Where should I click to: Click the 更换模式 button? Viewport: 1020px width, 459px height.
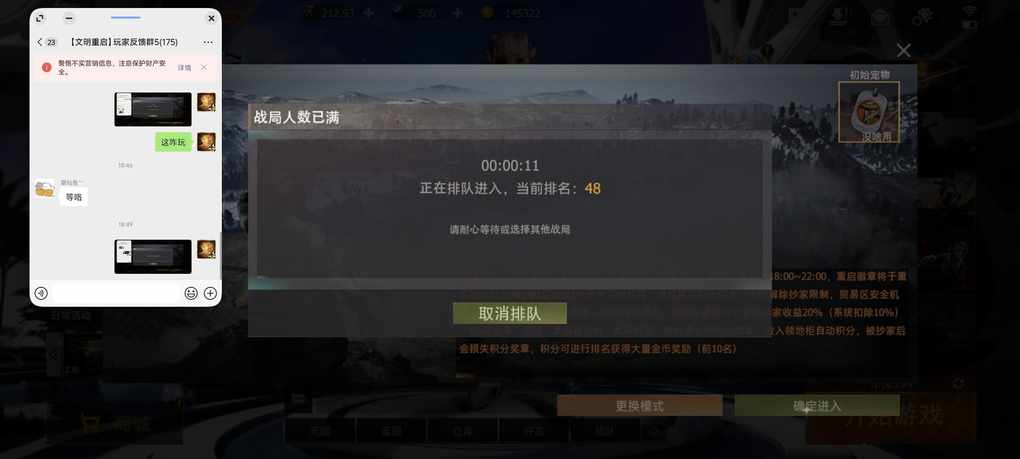click(x=639, y=406)
